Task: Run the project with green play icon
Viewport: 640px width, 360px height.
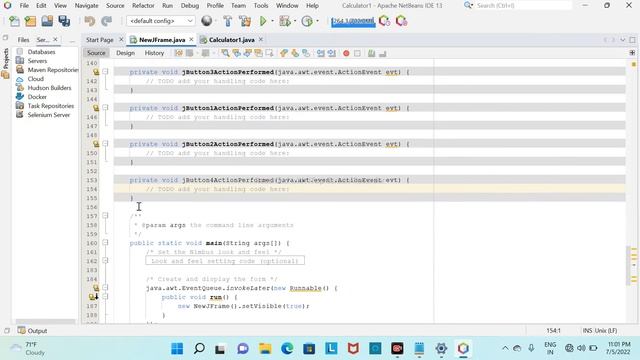Action: [x=263, y=21]
